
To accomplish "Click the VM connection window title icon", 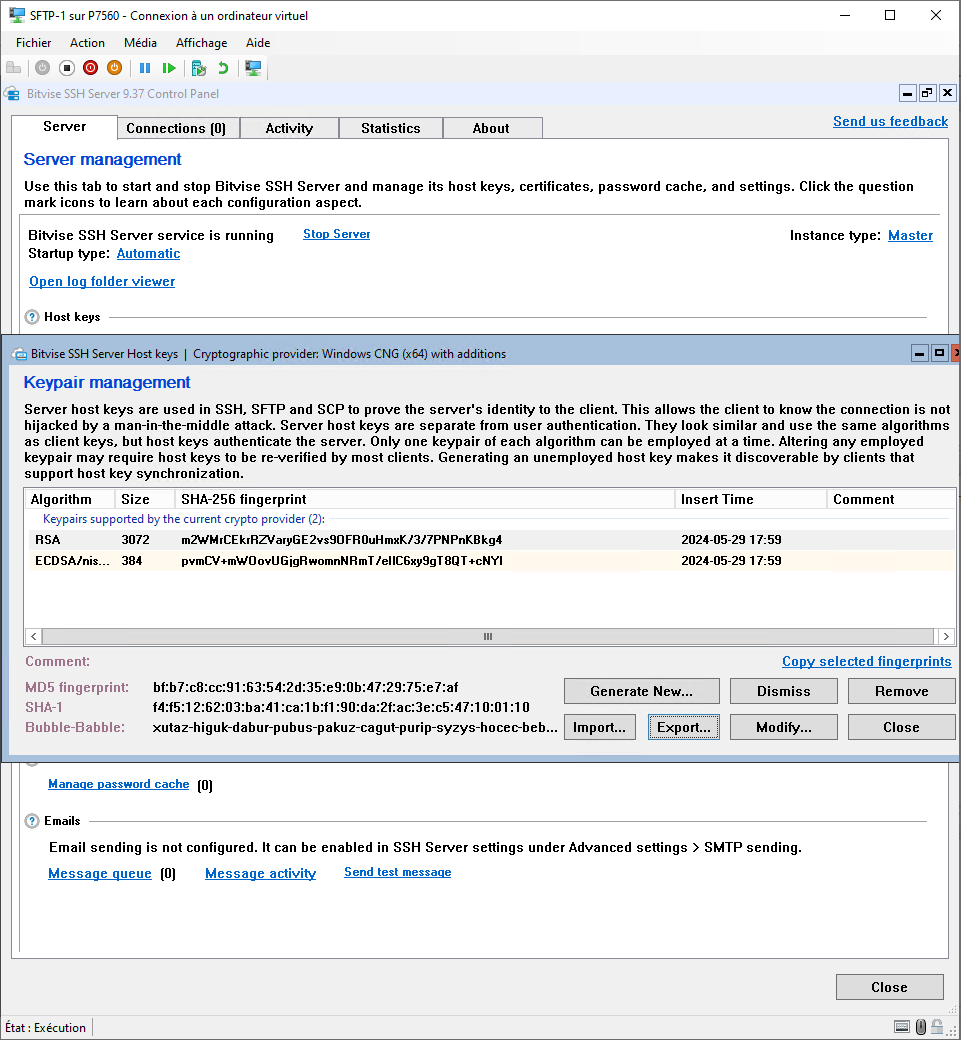I will point(17,15).
